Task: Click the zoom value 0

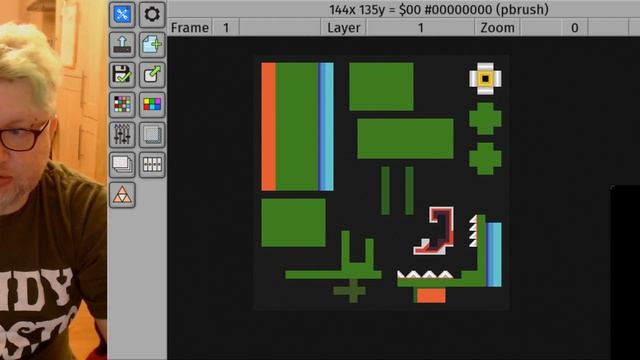Action: [575, 28]
